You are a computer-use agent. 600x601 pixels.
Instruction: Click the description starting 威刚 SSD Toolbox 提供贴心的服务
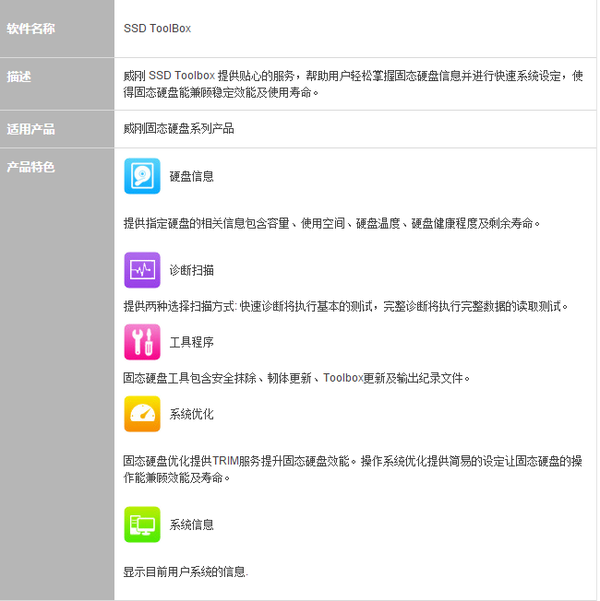pyautogui.click(x=353, y=84)
